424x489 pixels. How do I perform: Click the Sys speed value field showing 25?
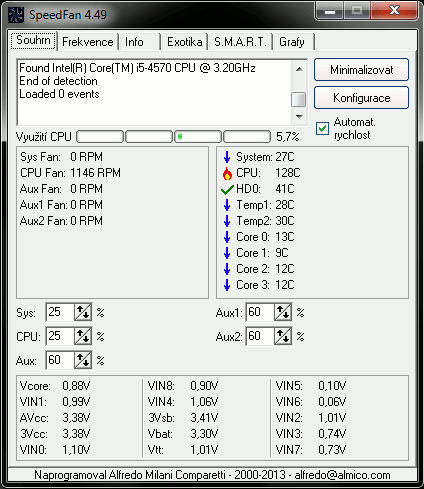pos(60,312)
